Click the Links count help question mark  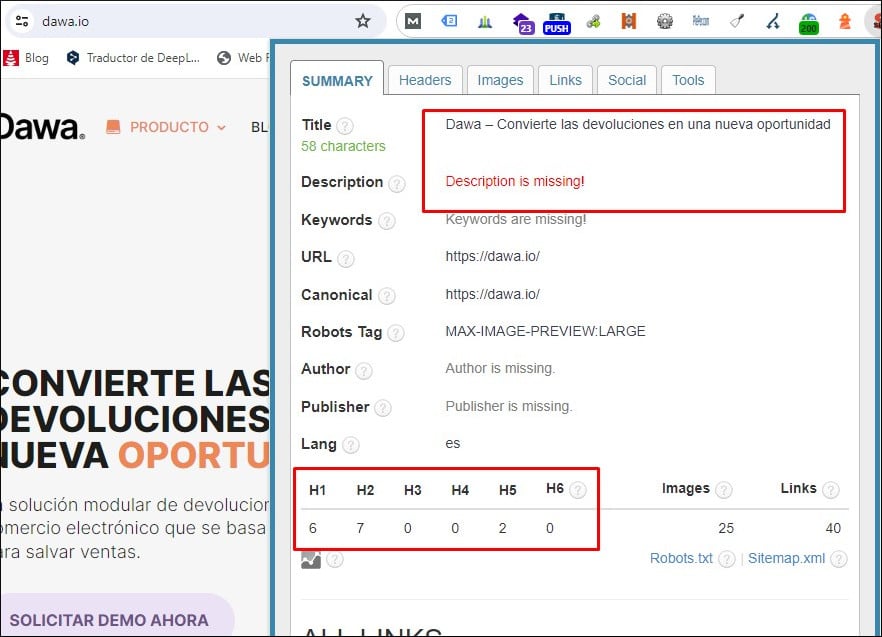tap(830, 490)
